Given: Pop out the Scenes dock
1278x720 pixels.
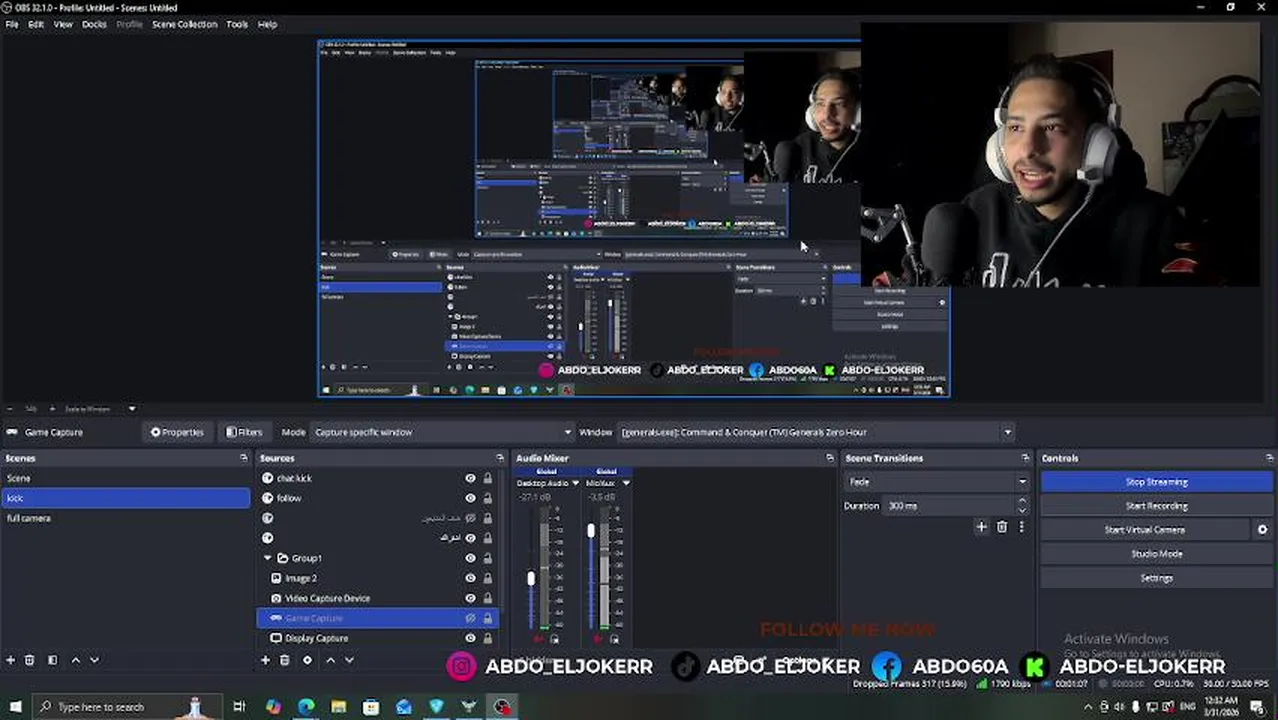Looking at the screenshot, I should pos(243,458).
